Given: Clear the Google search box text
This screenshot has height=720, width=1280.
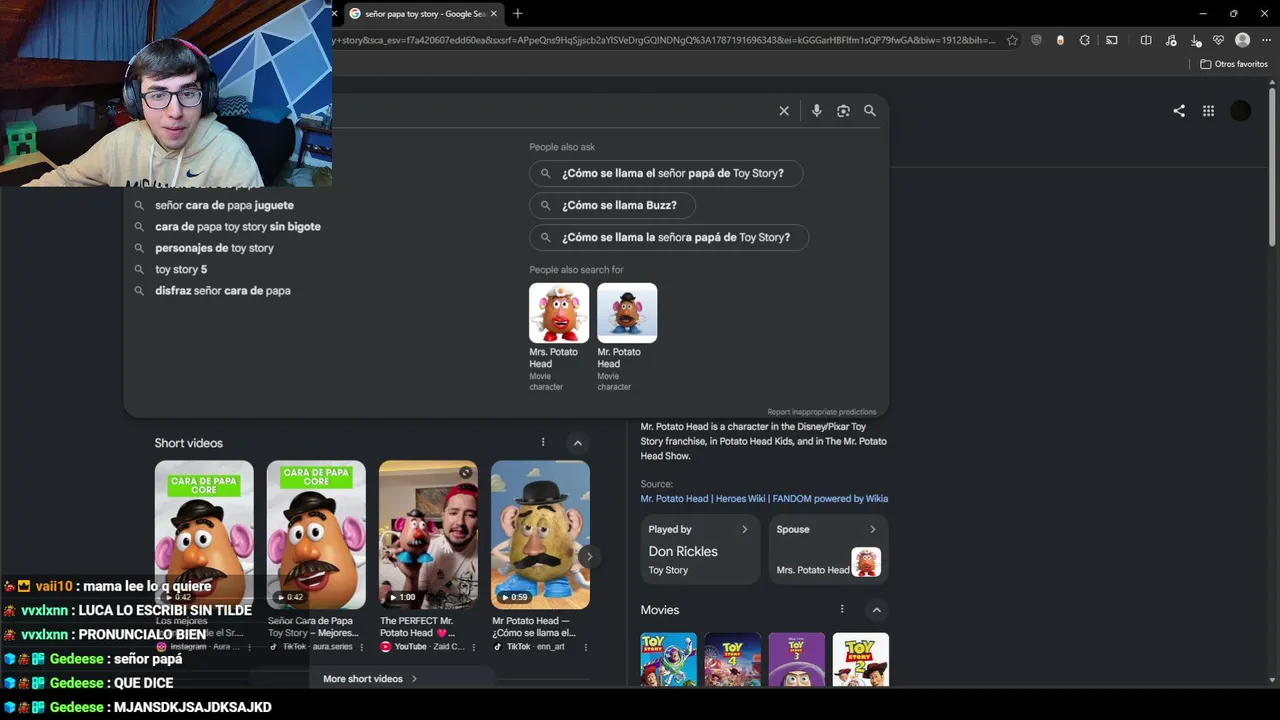Looking at the screenshot, I should pyautogui.click(x=784, y=111).
